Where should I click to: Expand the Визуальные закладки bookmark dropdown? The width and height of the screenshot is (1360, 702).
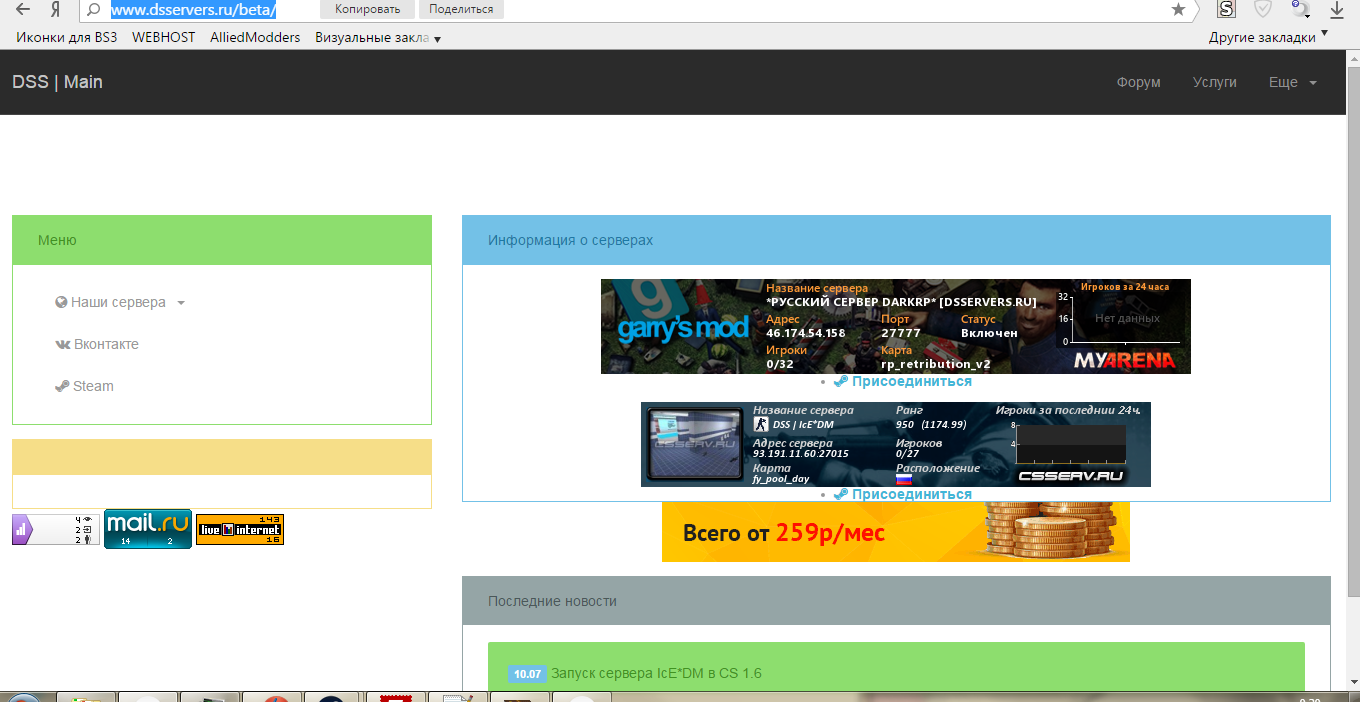click(x=378, y=37)
